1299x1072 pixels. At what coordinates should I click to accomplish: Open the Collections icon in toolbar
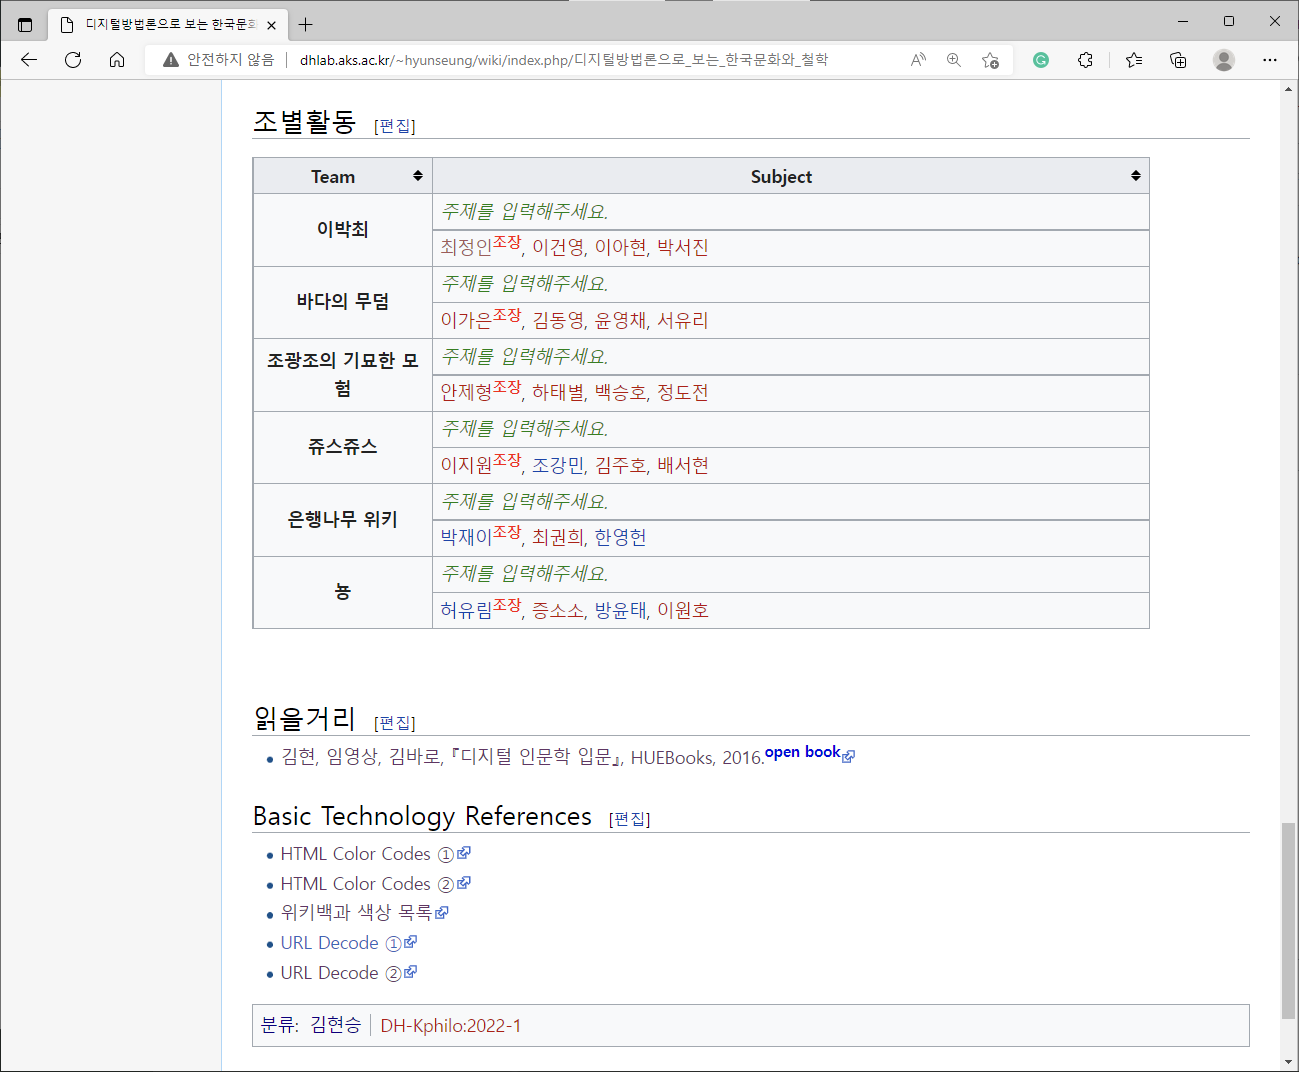(x=1178, y=60)
